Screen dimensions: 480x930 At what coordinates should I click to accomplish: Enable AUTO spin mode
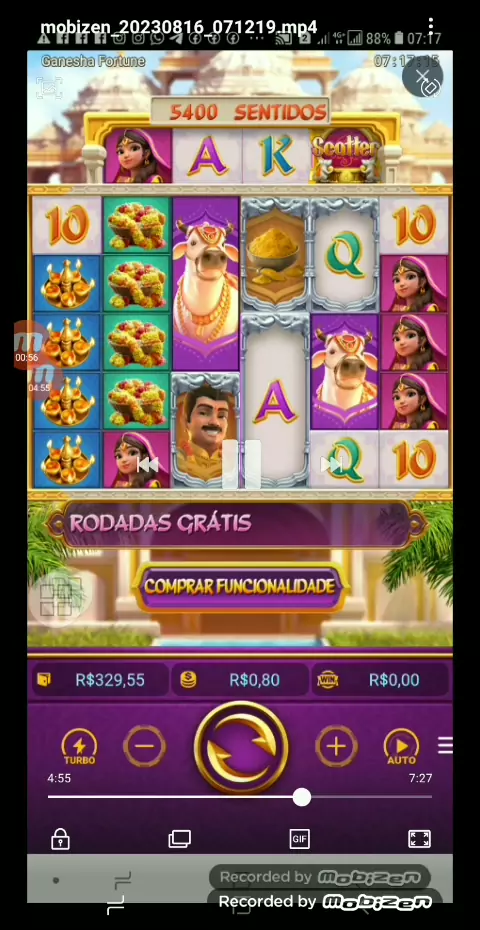coord(401,747)
